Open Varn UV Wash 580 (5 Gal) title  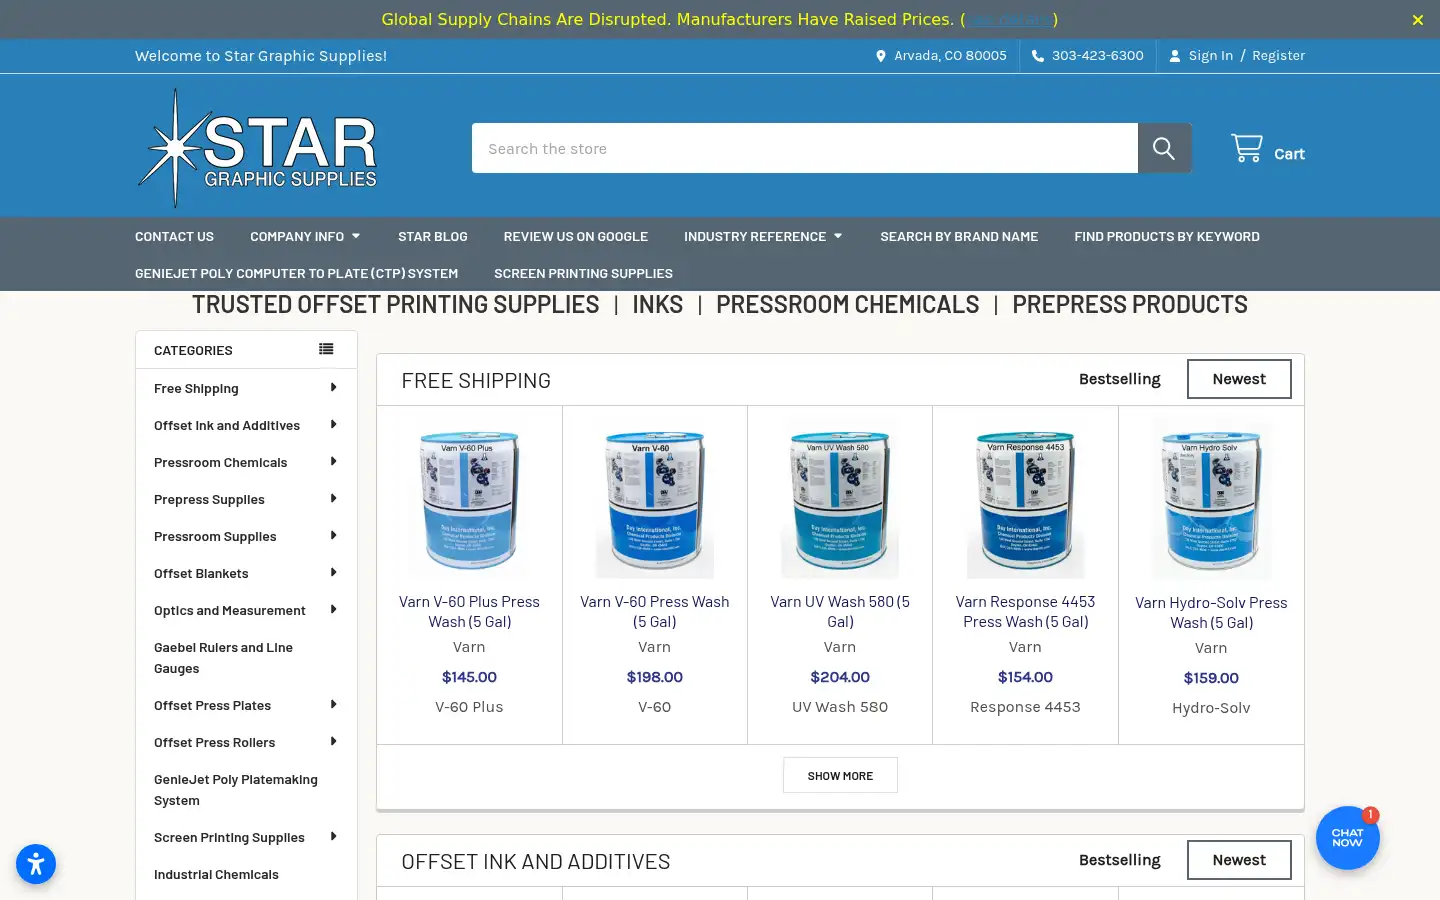click(840, 611)
